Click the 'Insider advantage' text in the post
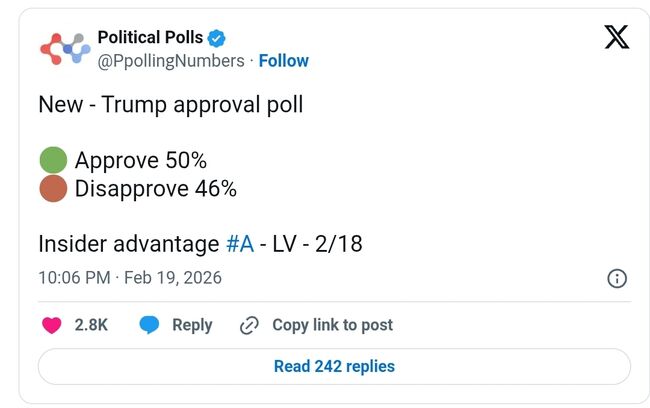This screenshot has width=650, height=408. click(128, 244)
